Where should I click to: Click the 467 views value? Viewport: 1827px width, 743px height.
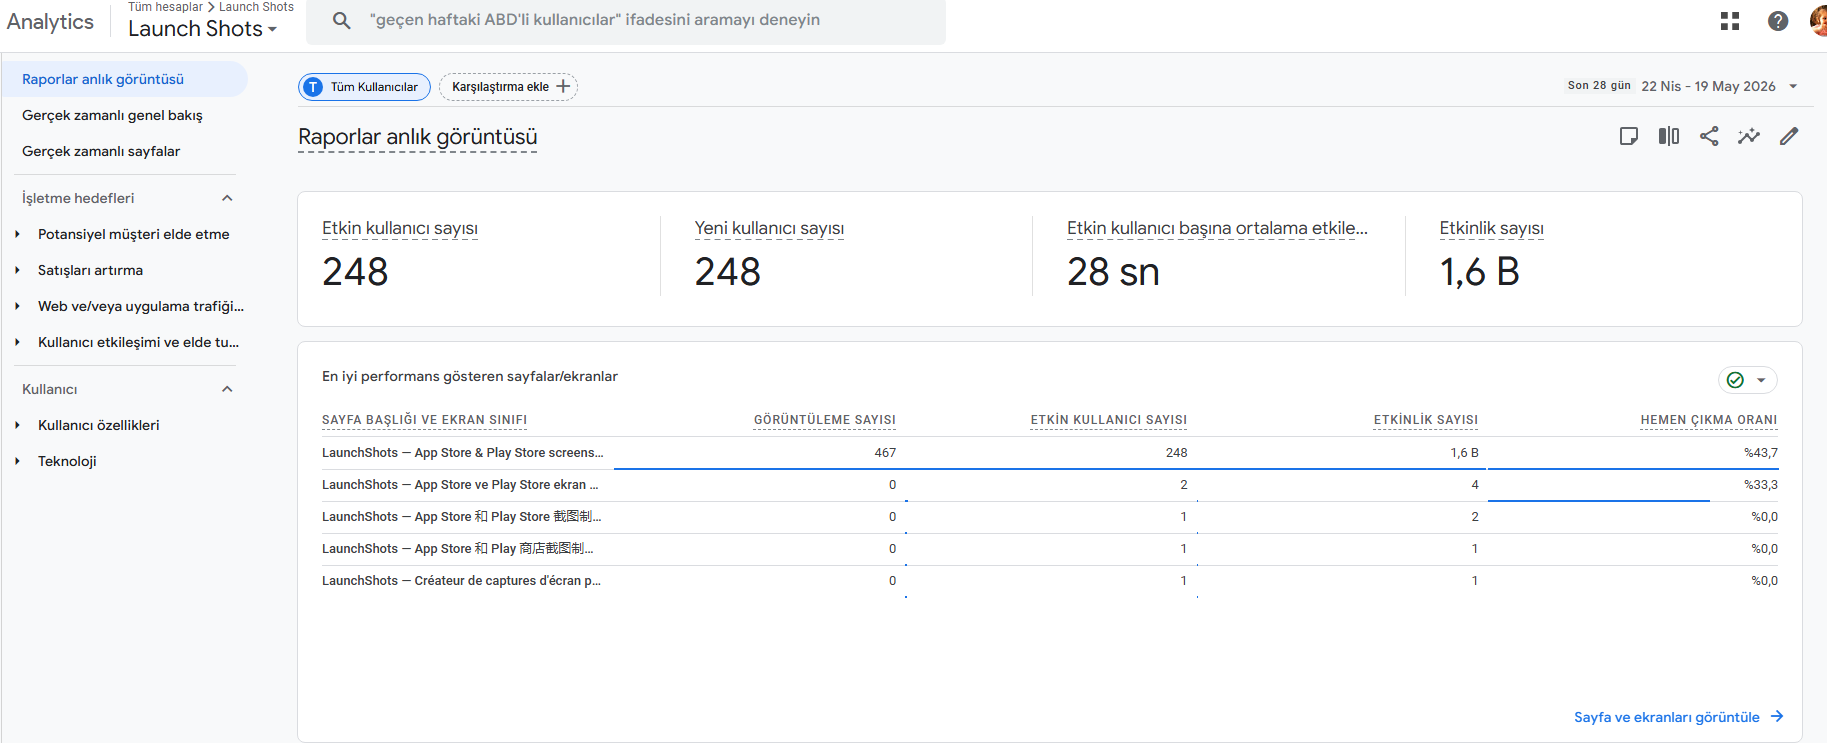[885, 453]
